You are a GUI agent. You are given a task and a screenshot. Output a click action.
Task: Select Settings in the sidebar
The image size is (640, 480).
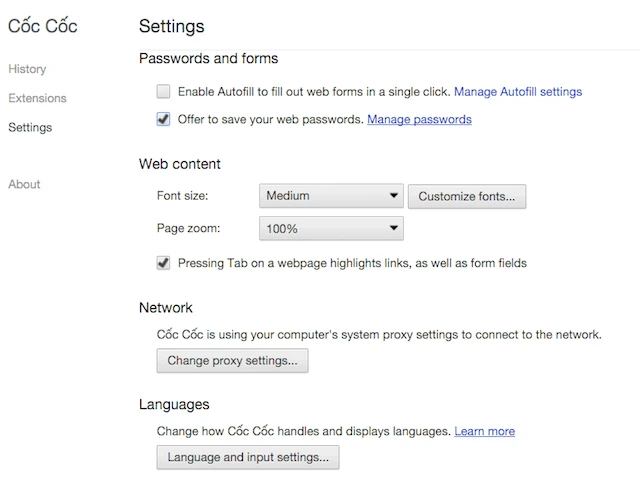click(30, 127)
